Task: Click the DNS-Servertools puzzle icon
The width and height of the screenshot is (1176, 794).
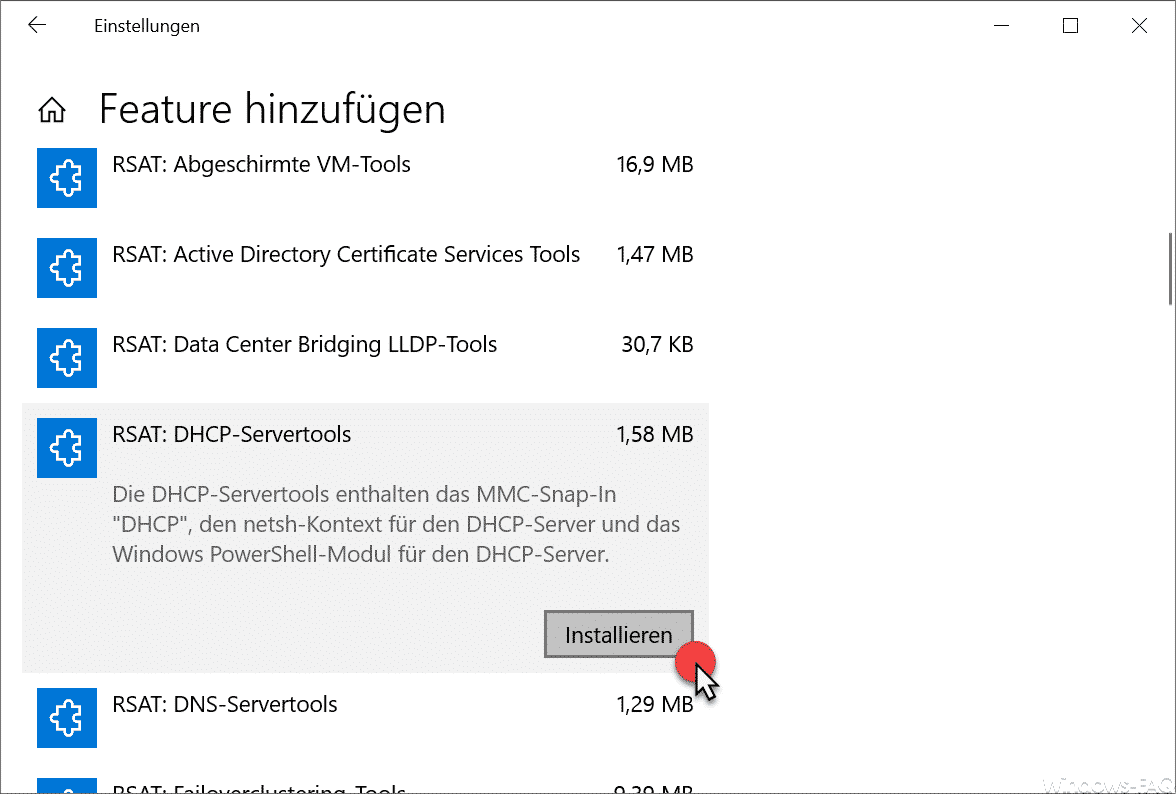Action: pos(67,718)
